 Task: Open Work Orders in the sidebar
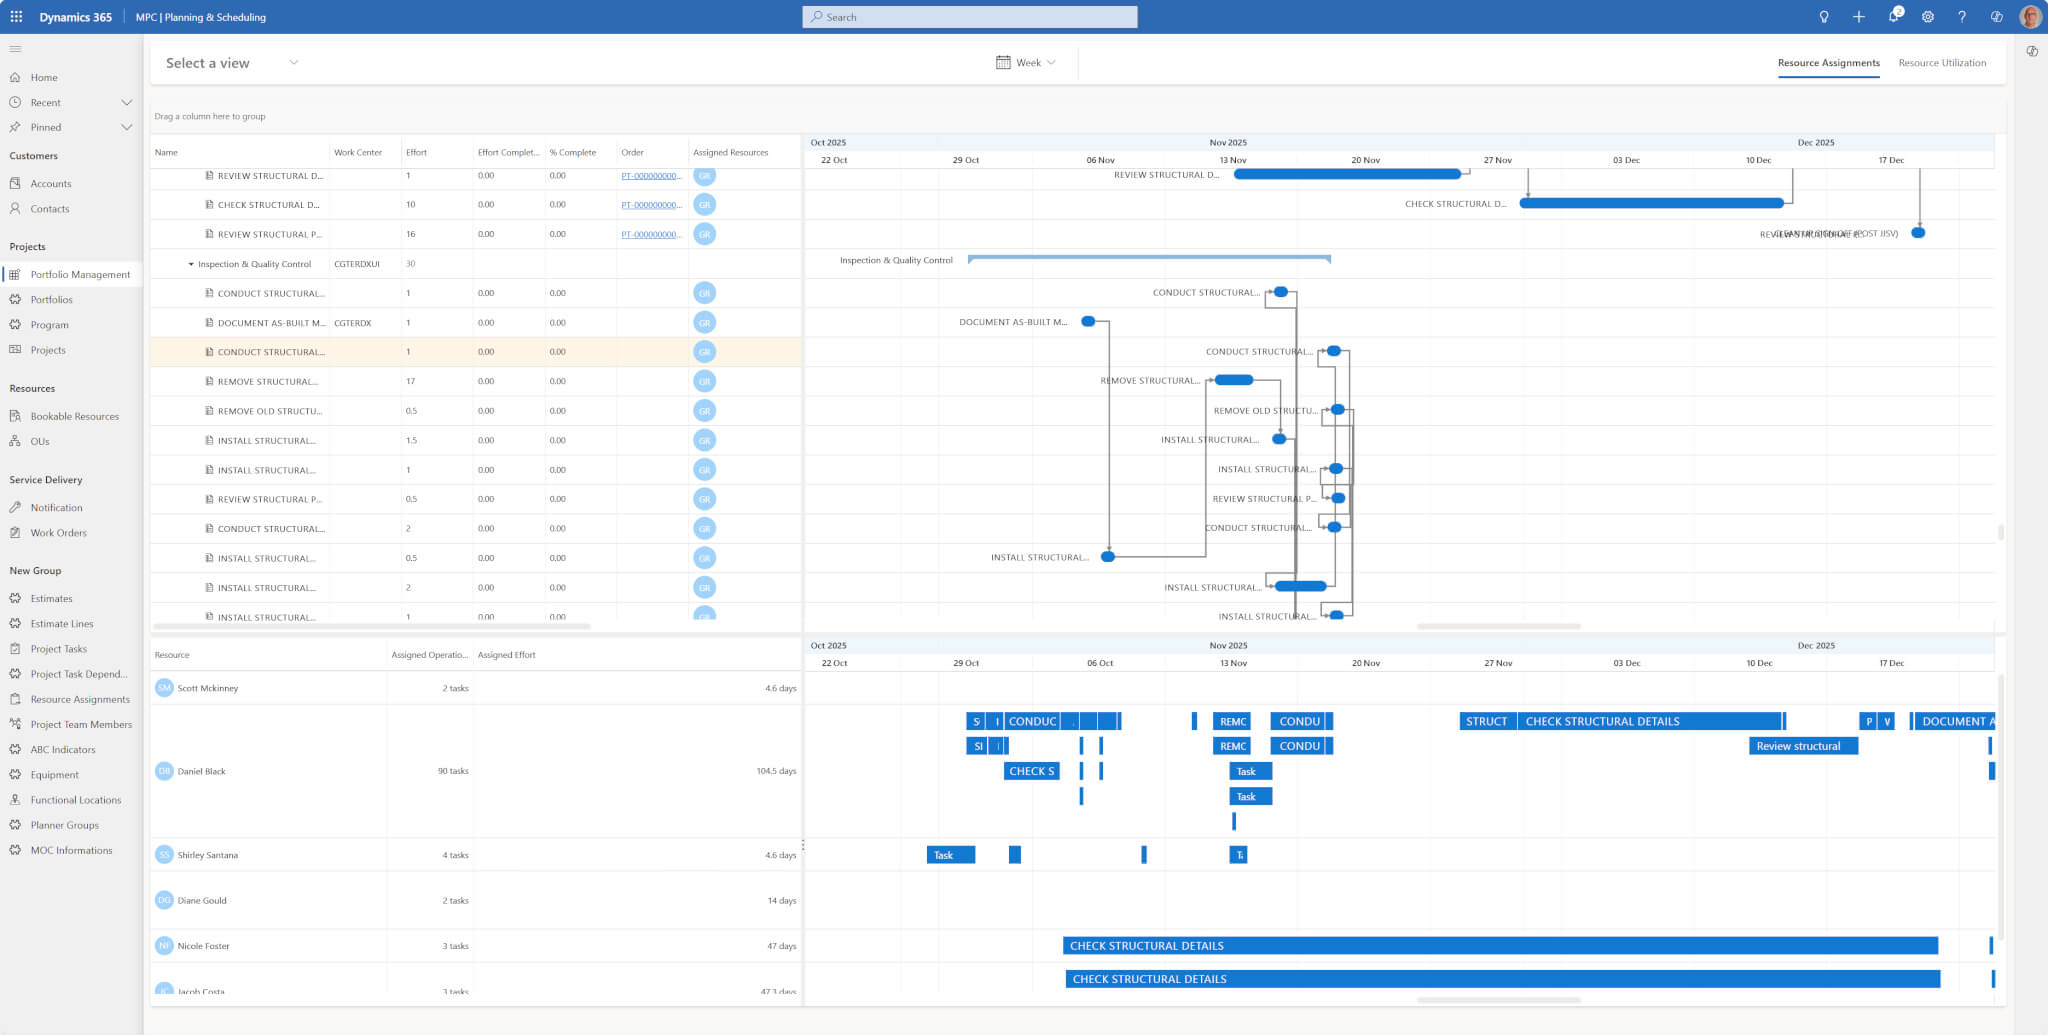click(x=58, y=533)
